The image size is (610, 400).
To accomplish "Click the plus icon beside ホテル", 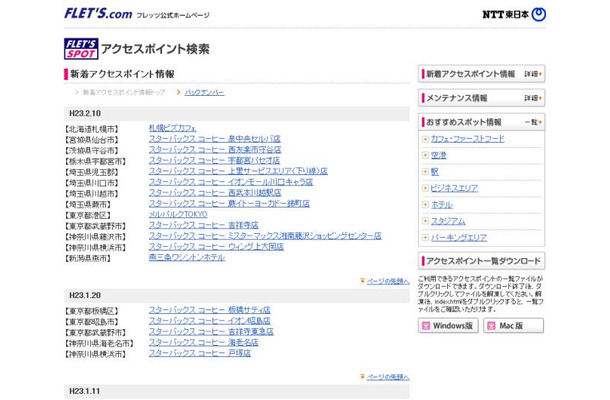I will coord(425,204).
